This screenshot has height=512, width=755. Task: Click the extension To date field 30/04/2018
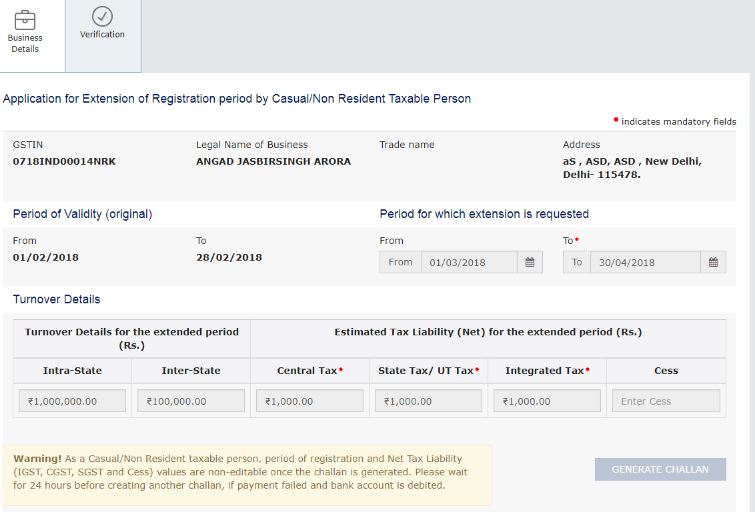point(644,263)
